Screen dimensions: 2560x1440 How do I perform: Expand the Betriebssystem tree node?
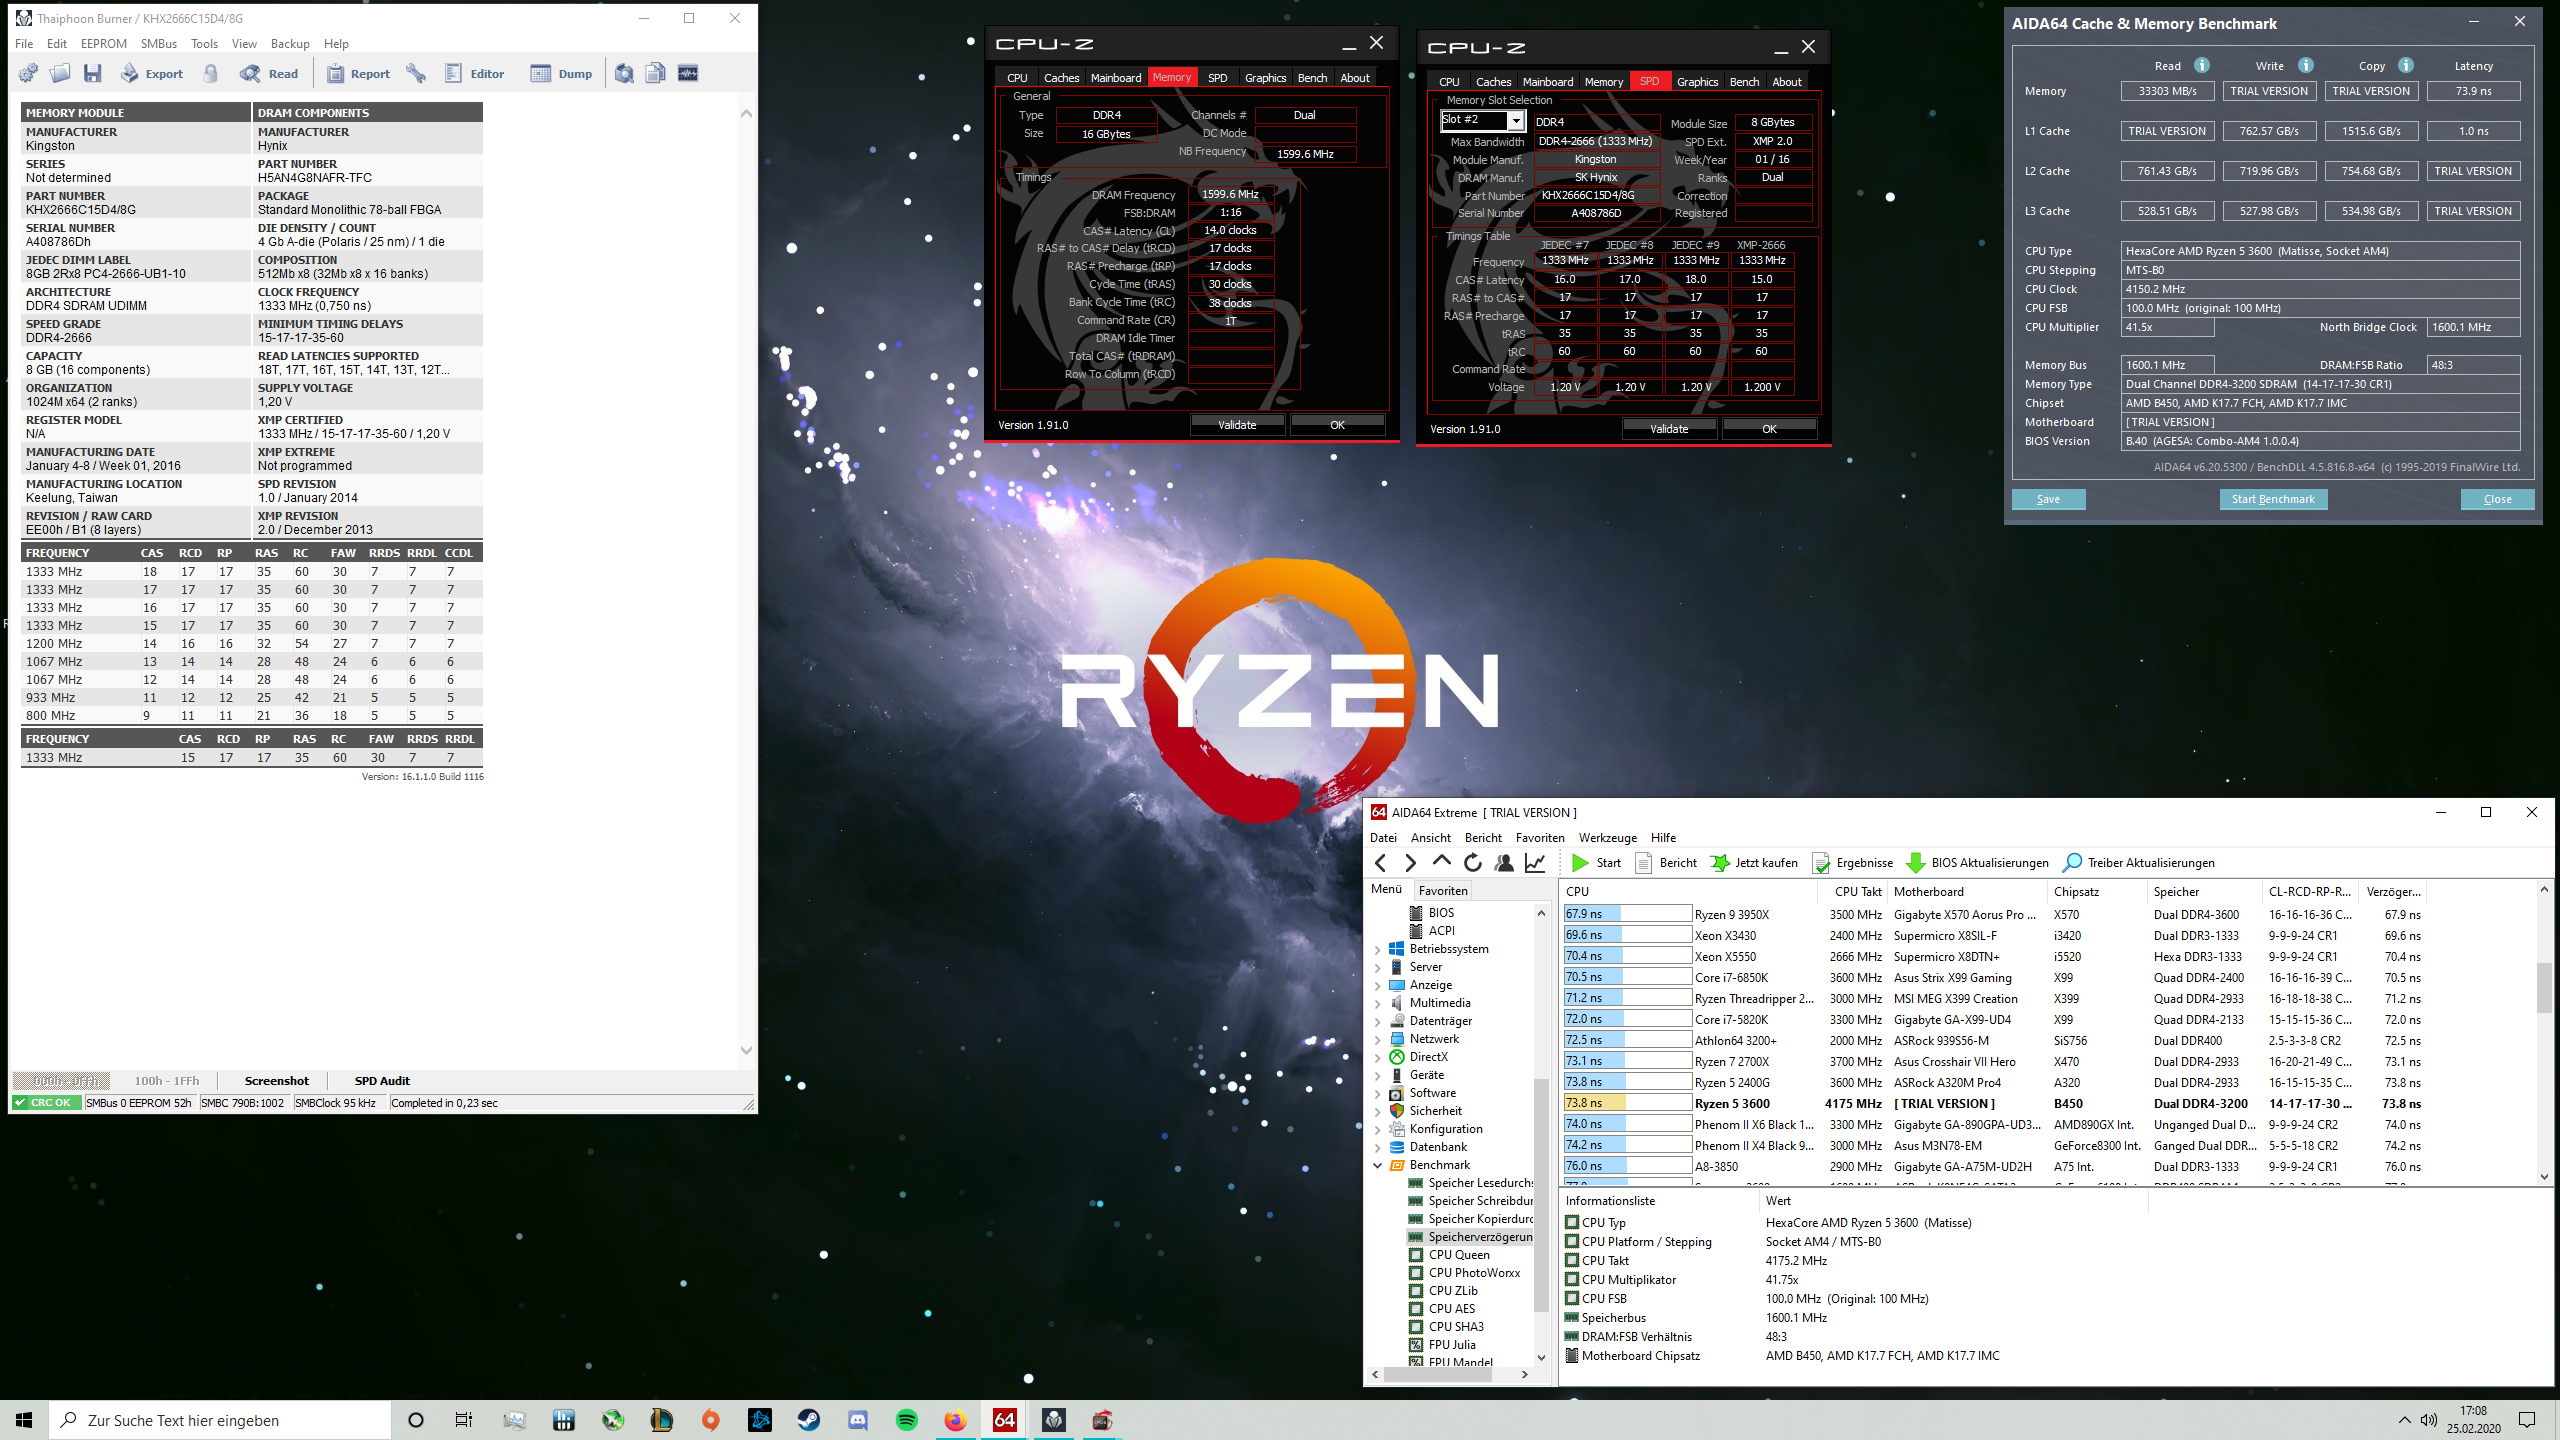click(x=1380, y=948)
